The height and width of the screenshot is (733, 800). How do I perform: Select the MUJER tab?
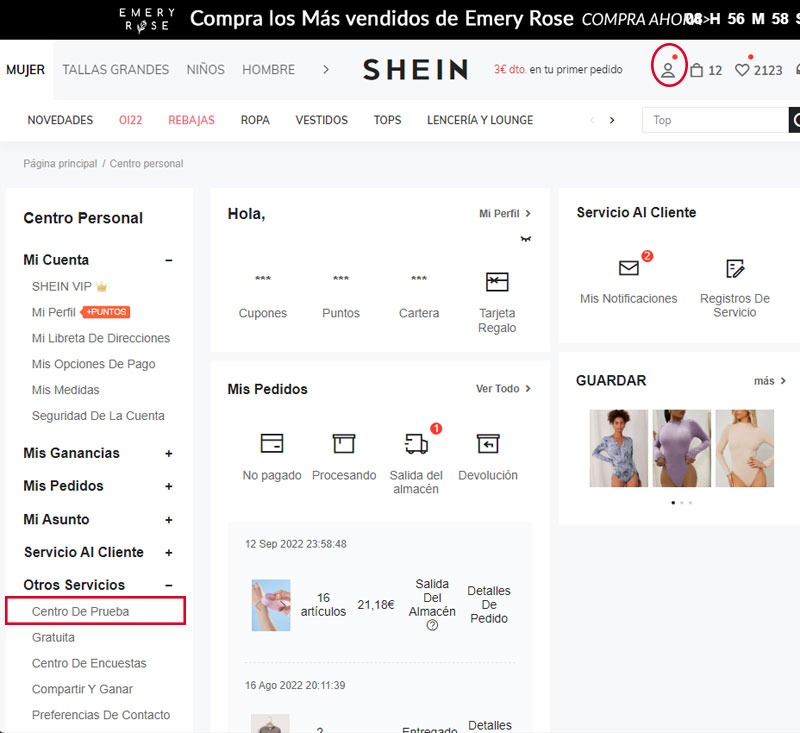tap(26, 69)
